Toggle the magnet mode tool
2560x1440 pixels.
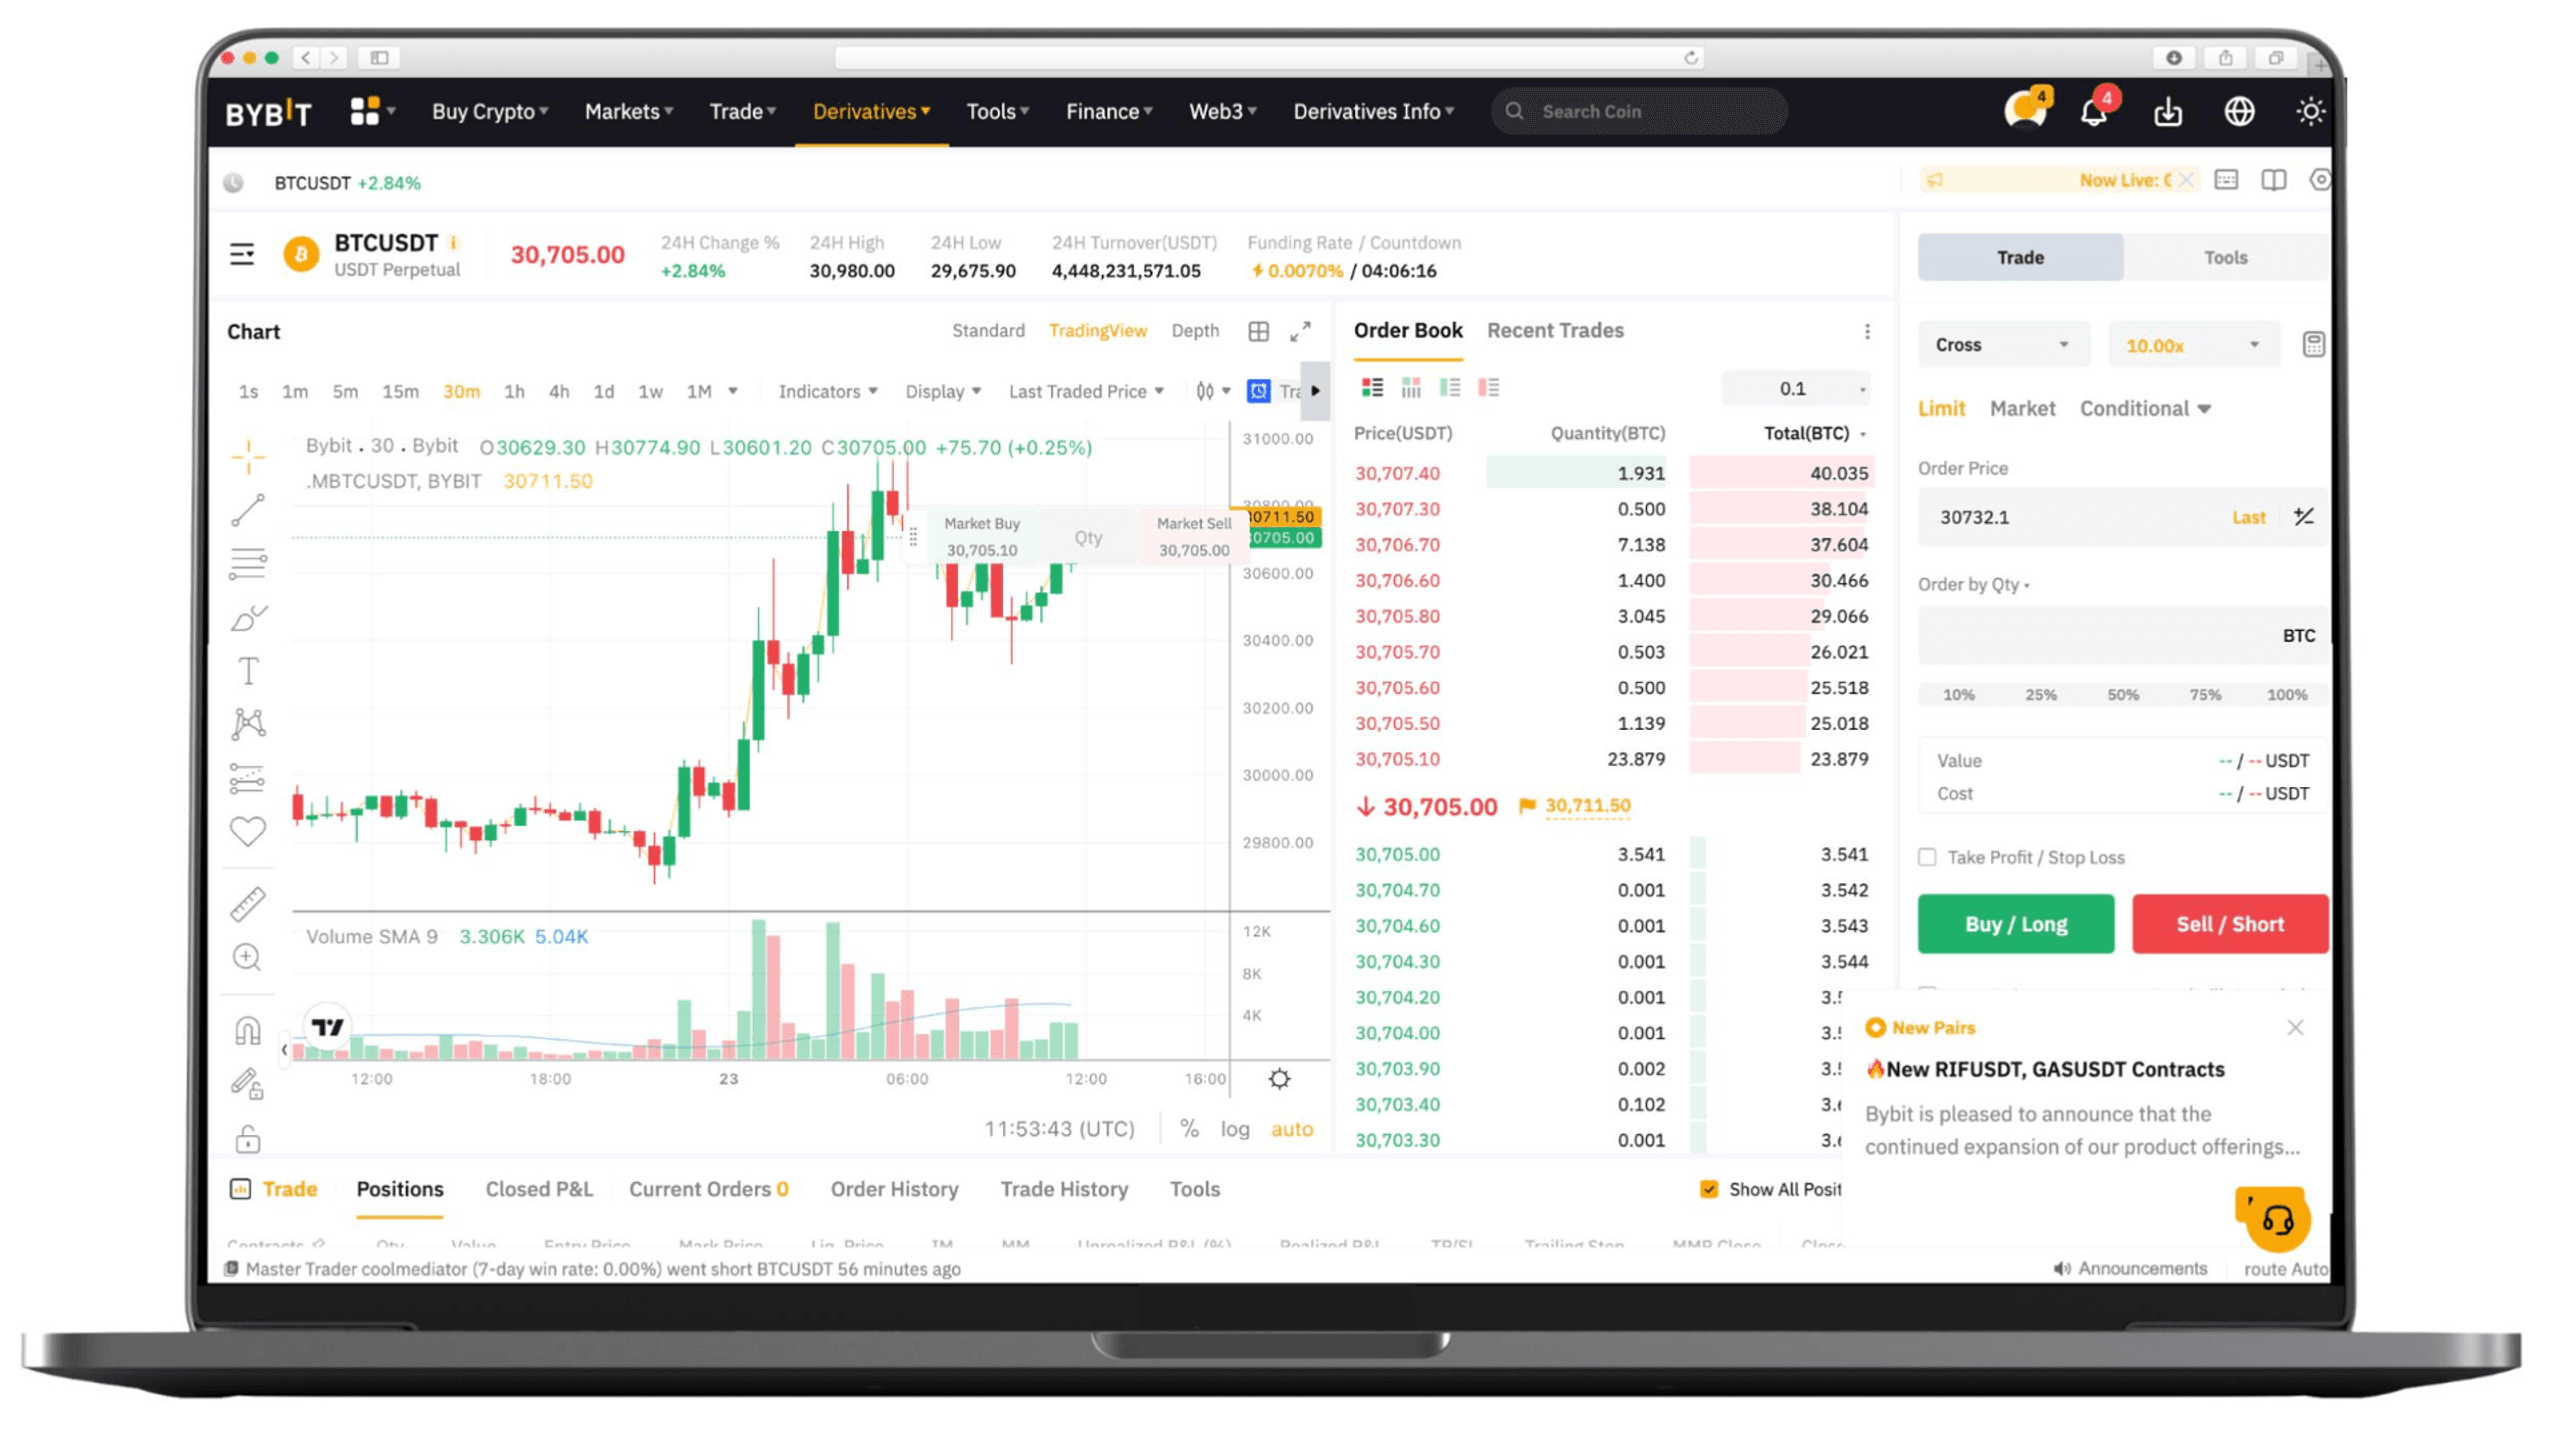tap(248, 1030)
